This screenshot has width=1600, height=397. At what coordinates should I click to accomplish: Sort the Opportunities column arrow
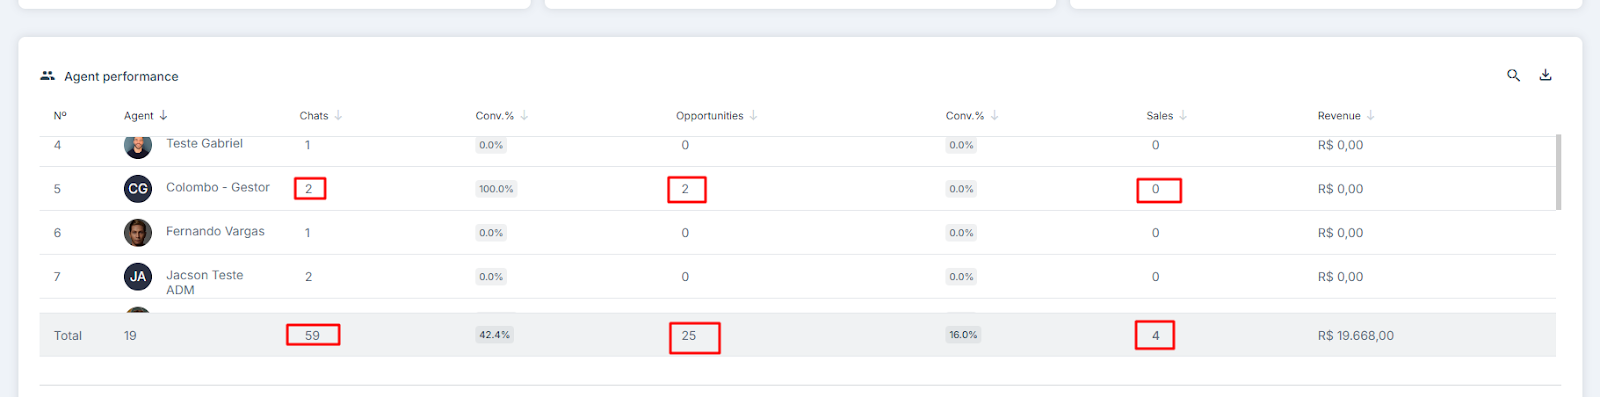pos(753,115)
